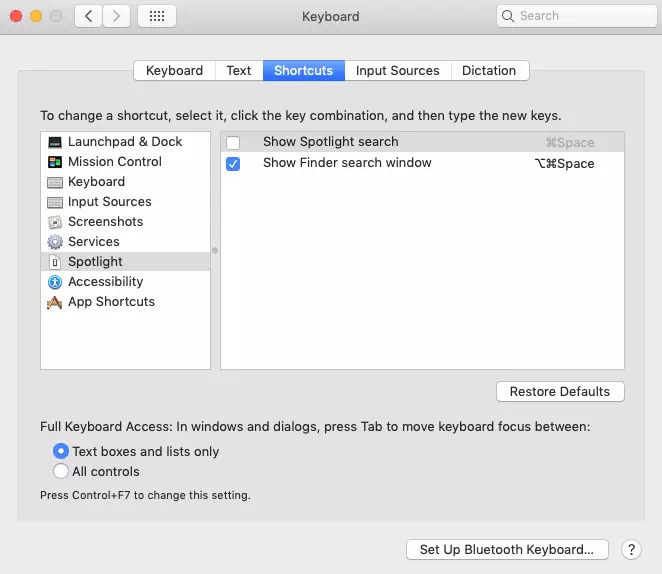
Task: Uncheck Show Finder search window
Action: click(x=233, y=164)
